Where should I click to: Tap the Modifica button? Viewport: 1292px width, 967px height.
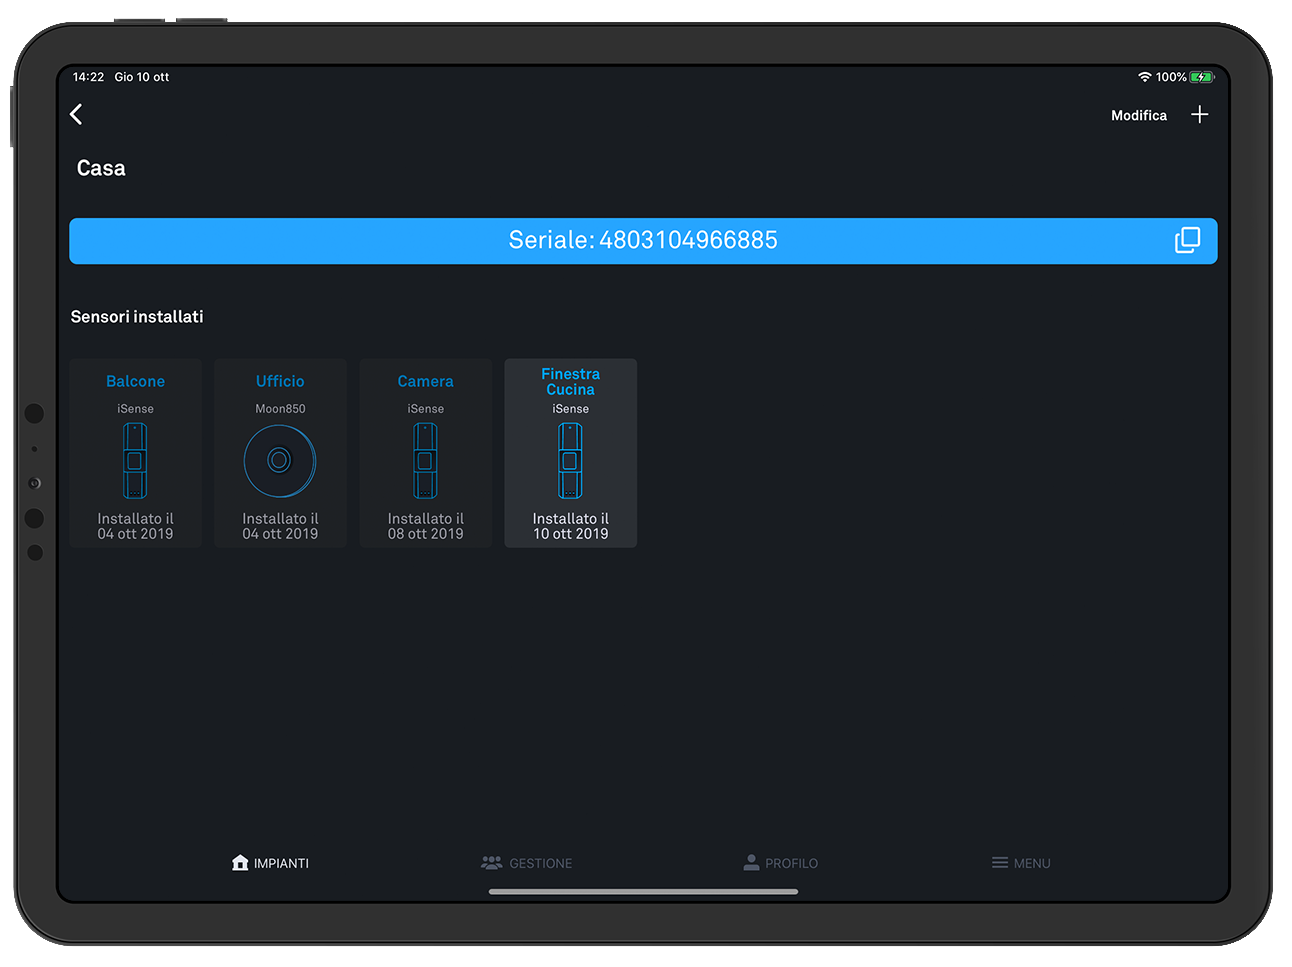point(1138,115)
